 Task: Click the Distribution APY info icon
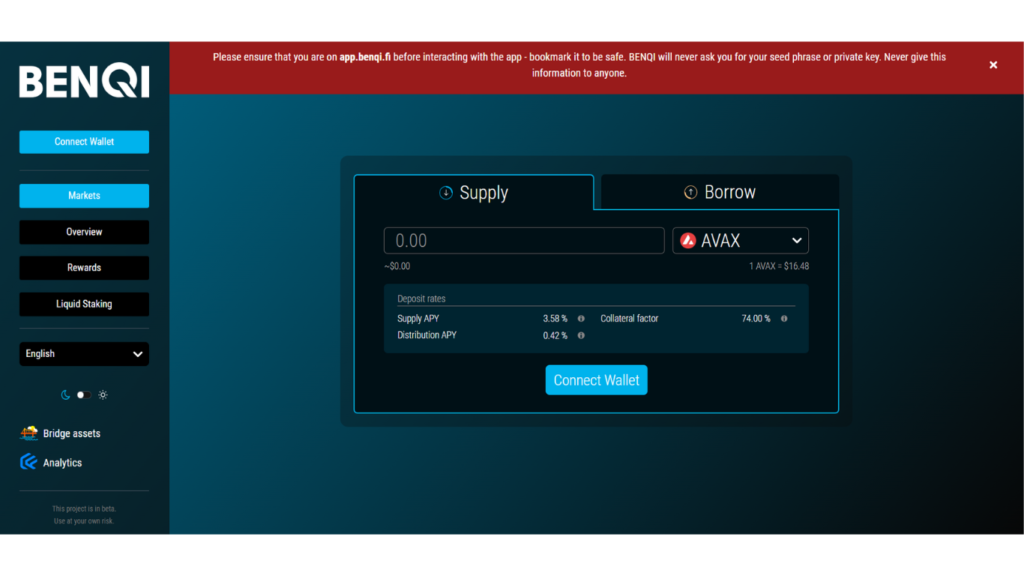pos(581,336)
